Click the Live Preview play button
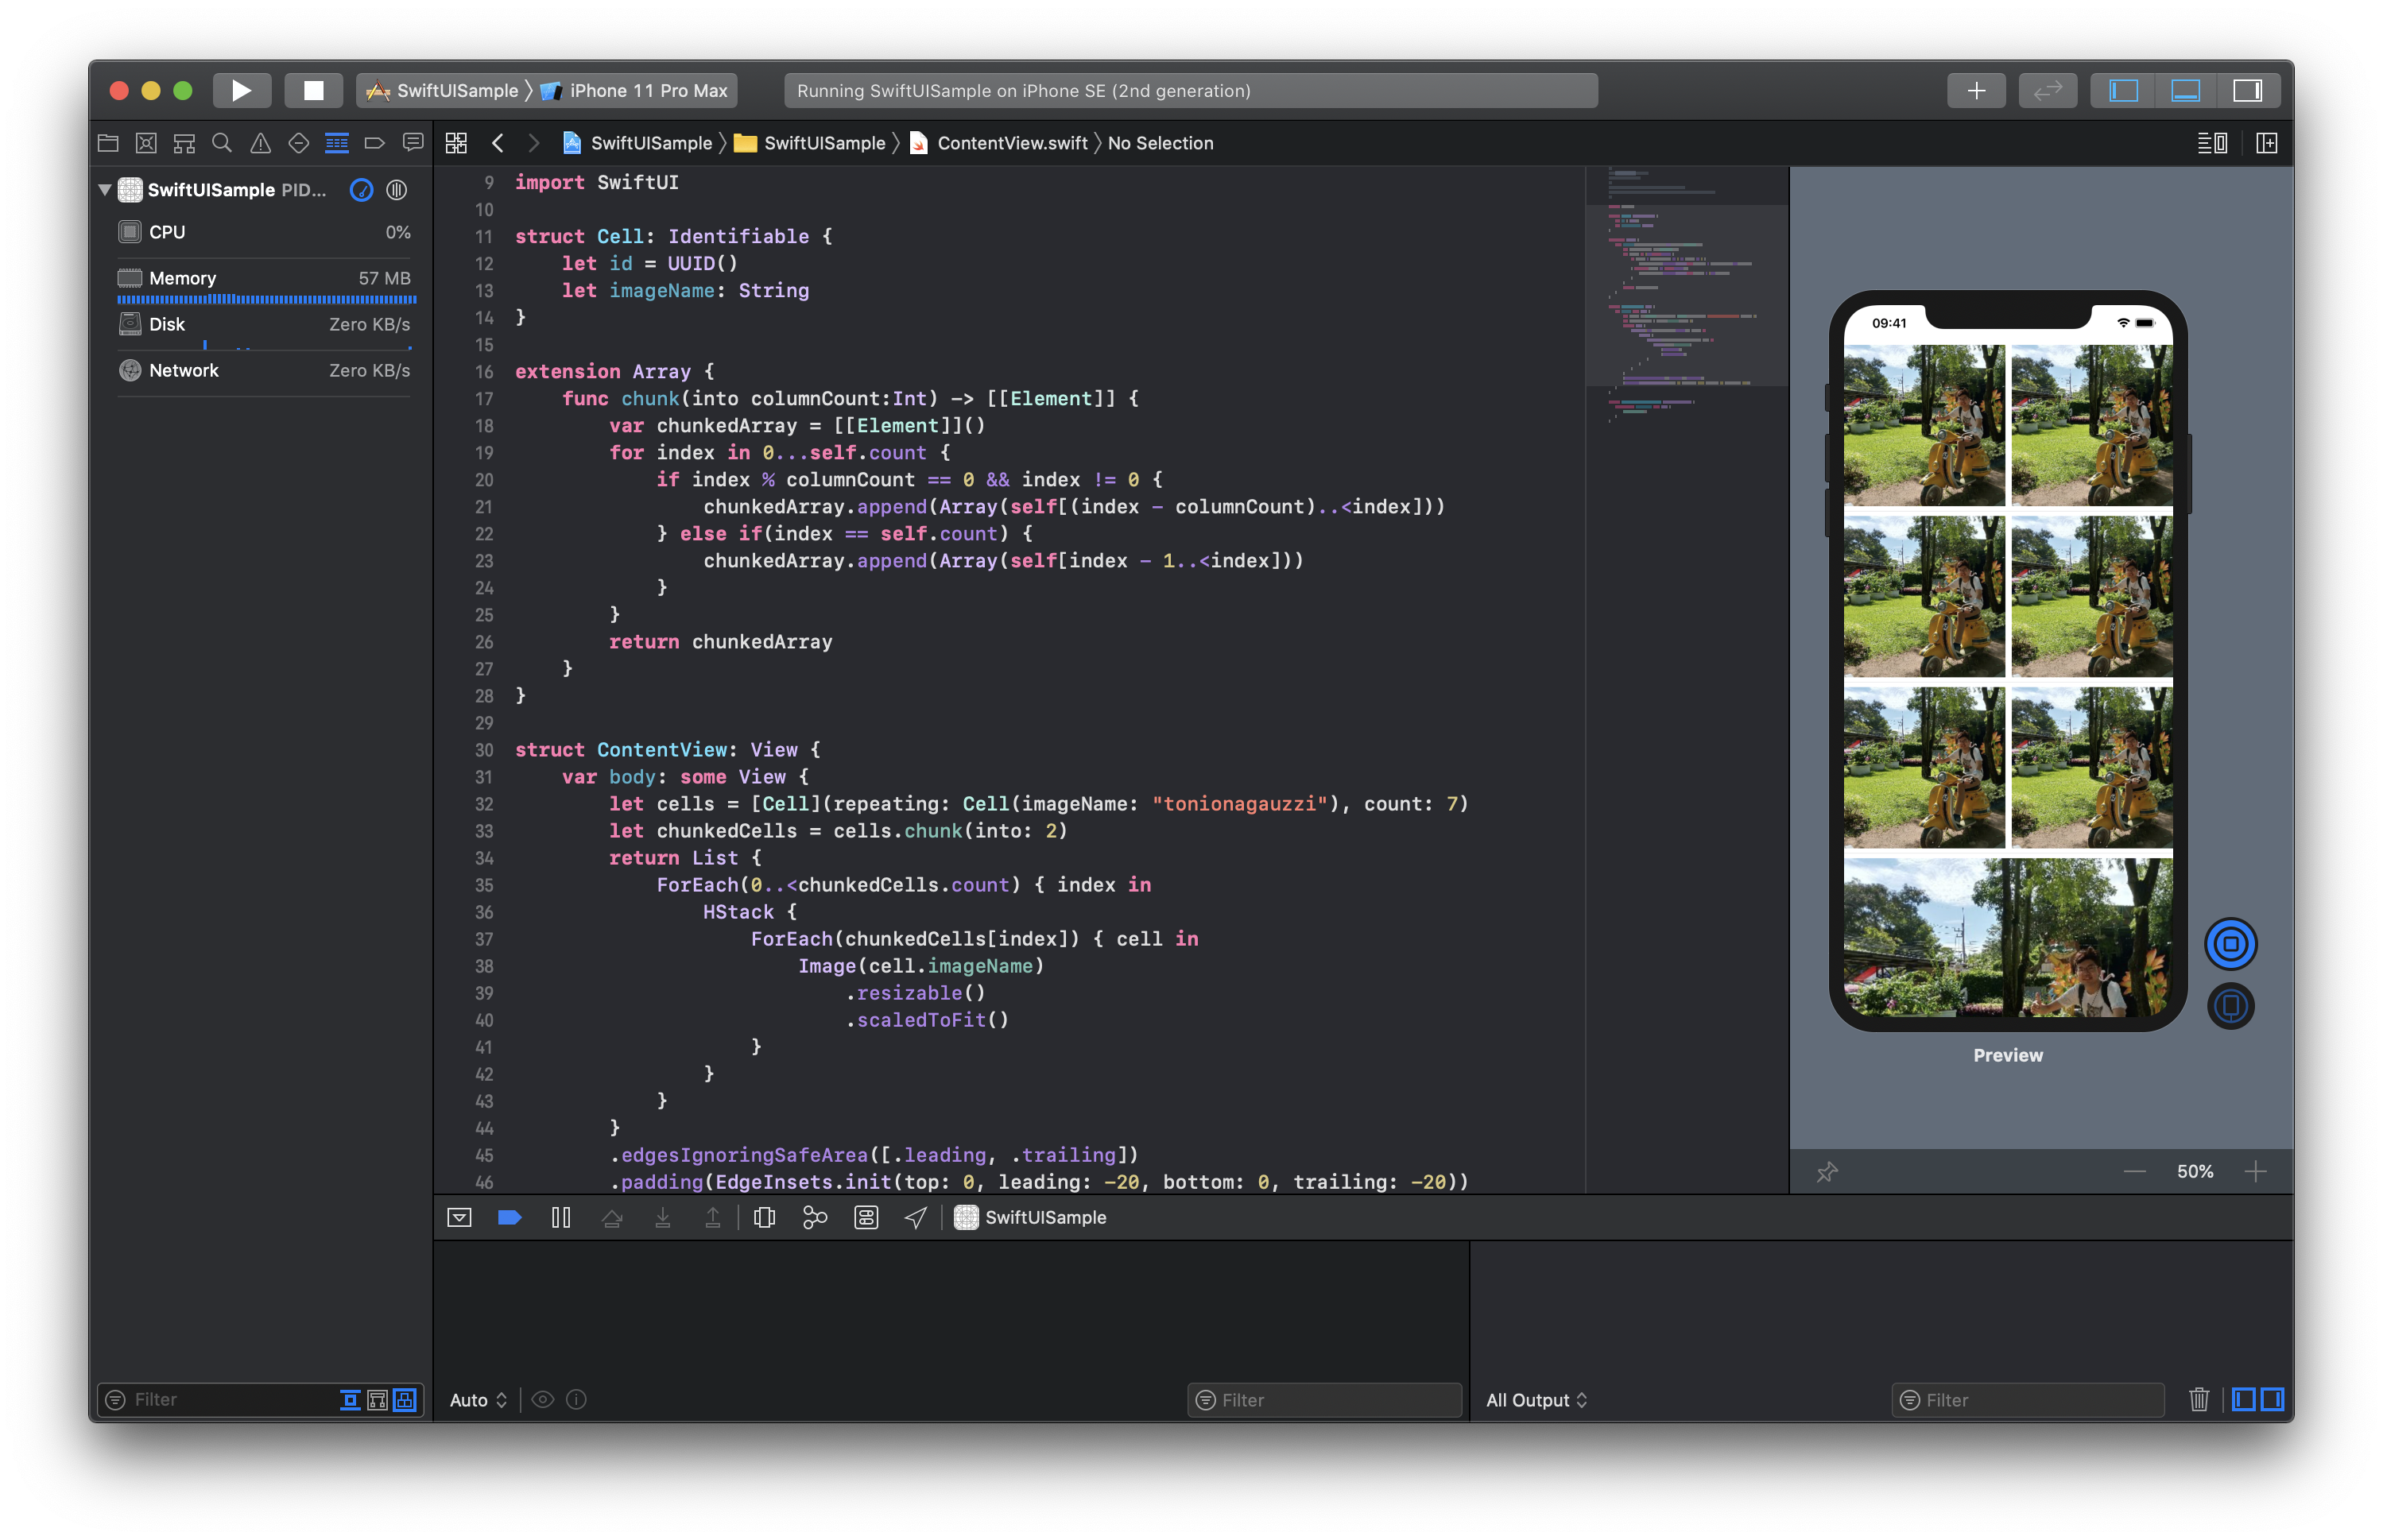The height and width of the screenshot is (1540, 2383). point(2230,944)
